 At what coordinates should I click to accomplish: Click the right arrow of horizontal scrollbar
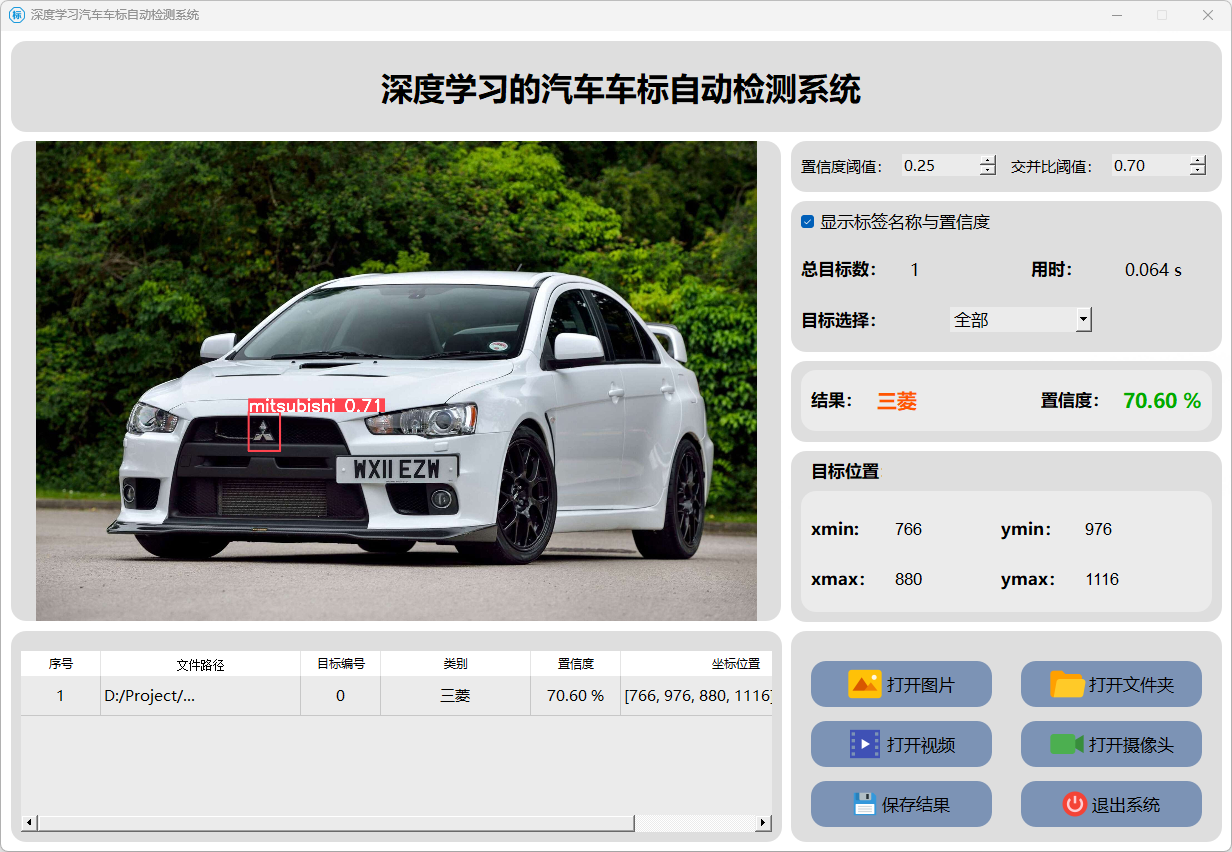point(763,823)
